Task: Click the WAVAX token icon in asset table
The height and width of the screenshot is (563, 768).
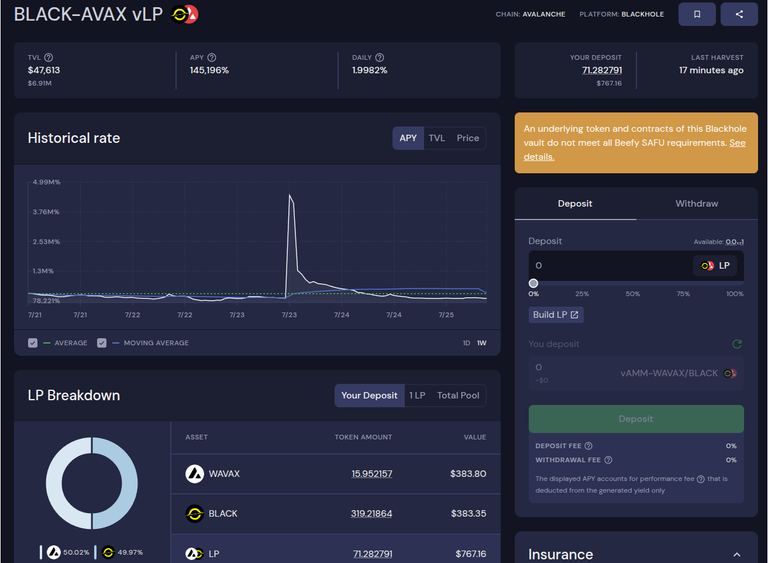Action: (194, 474)
